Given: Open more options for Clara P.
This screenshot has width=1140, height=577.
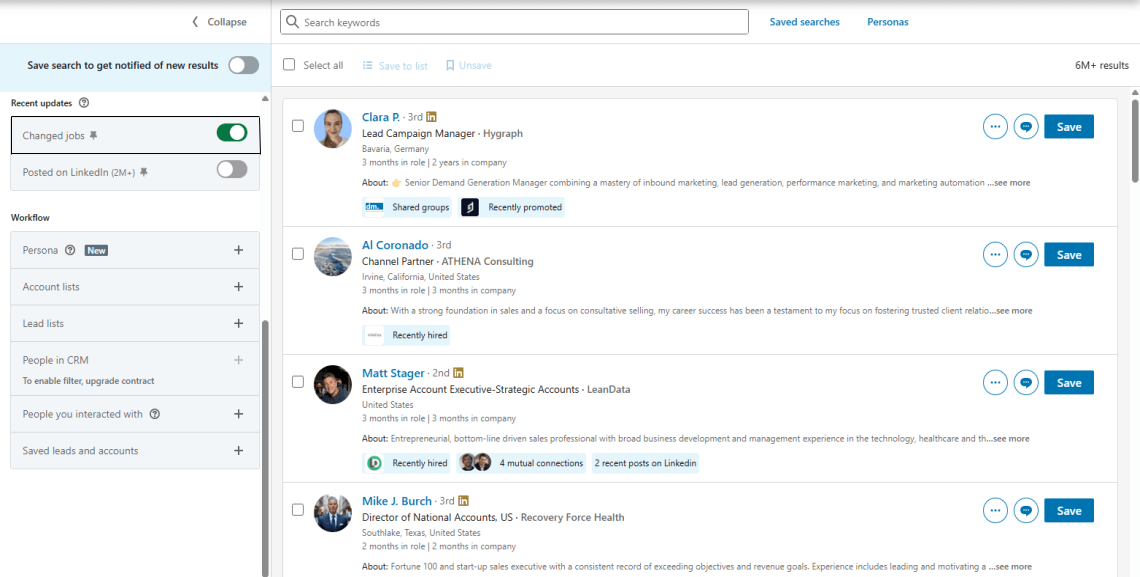Looking at the screenshot, I should [995, 126].
